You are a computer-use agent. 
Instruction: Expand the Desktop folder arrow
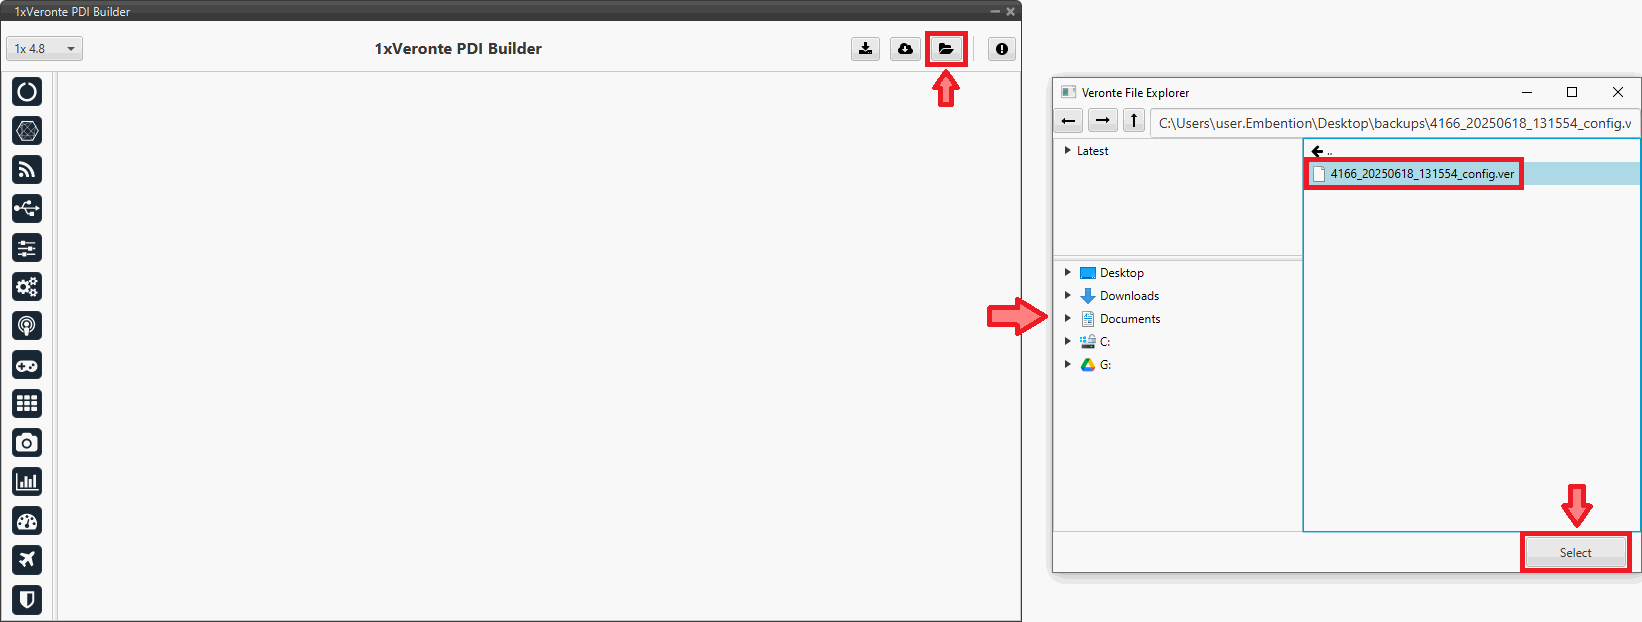tap(1068, 273)
